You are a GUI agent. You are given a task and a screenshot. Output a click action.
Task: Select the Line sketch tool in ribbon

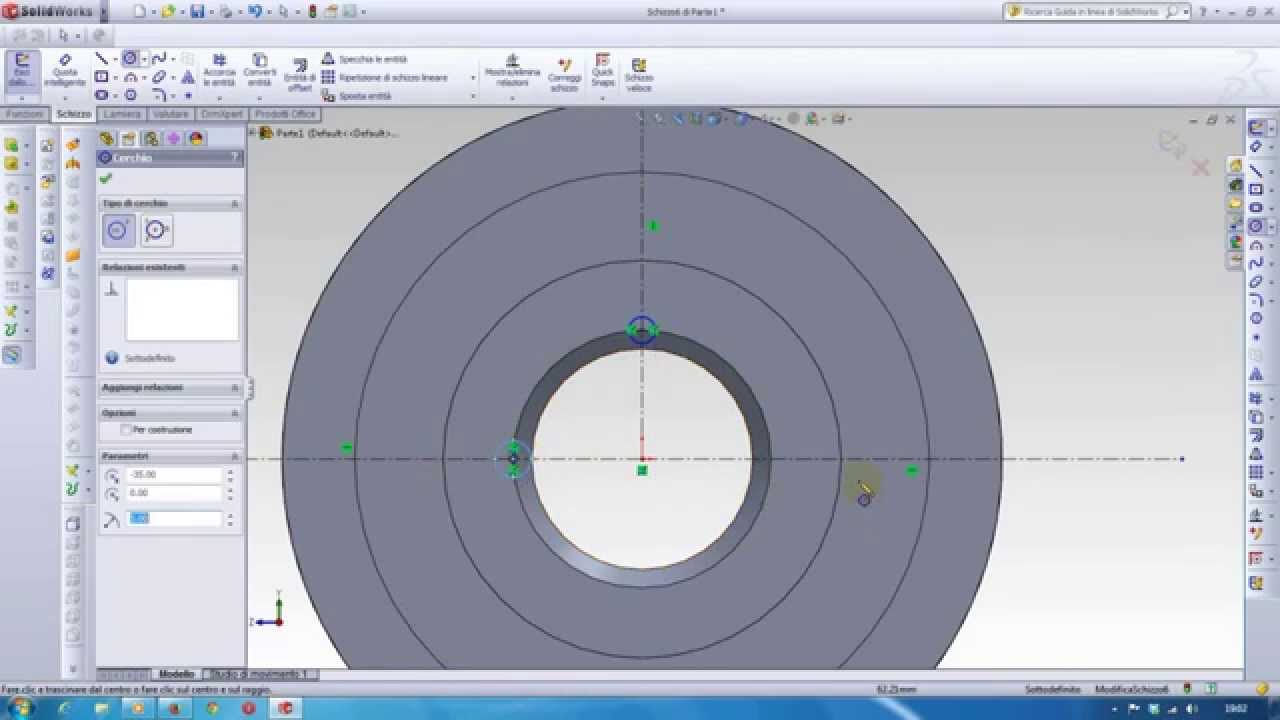click(101, 59)
